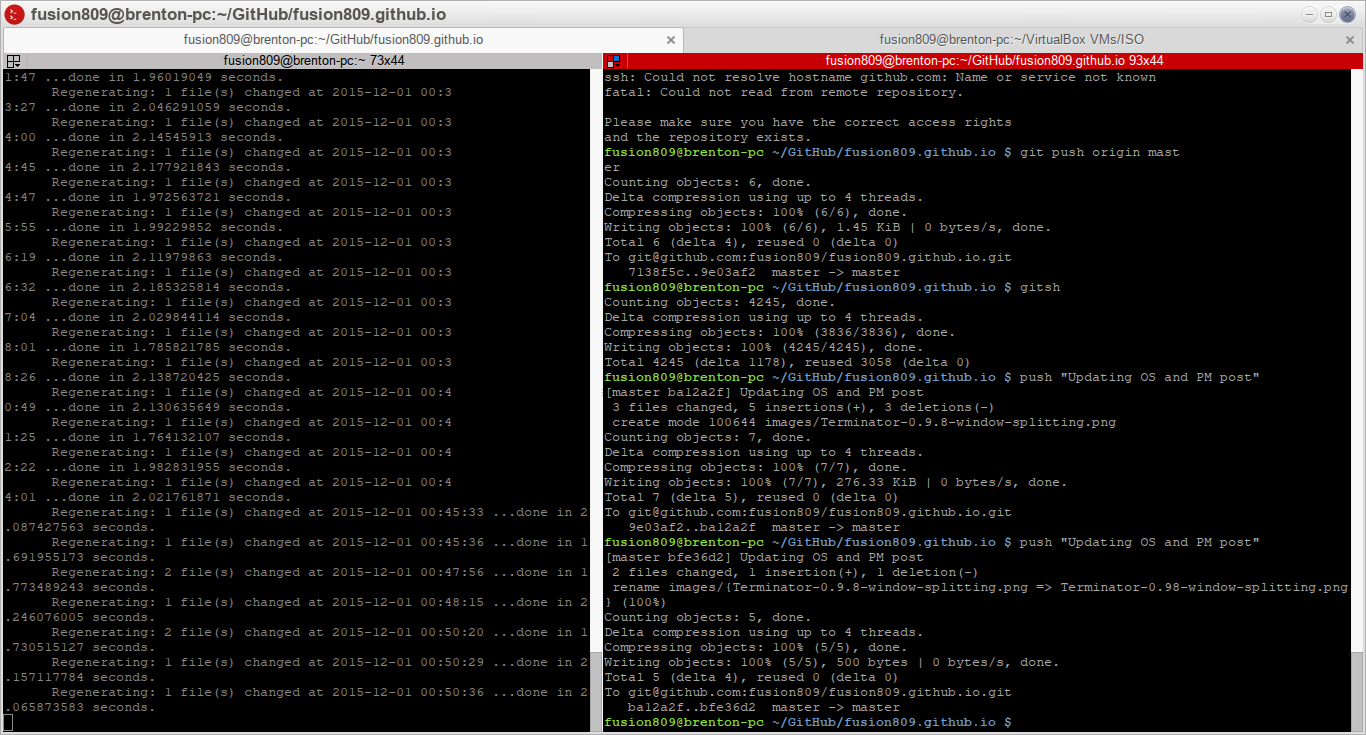Click 'Compressing objects: 100% (3836/3836), done.'

click(x=780, y=332)
